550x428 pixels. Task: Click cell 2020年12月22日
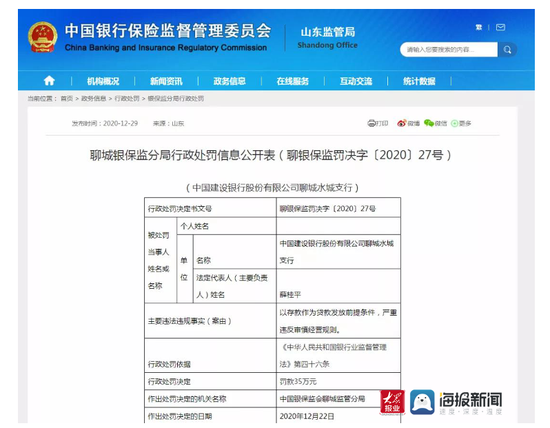coord(338,416)
